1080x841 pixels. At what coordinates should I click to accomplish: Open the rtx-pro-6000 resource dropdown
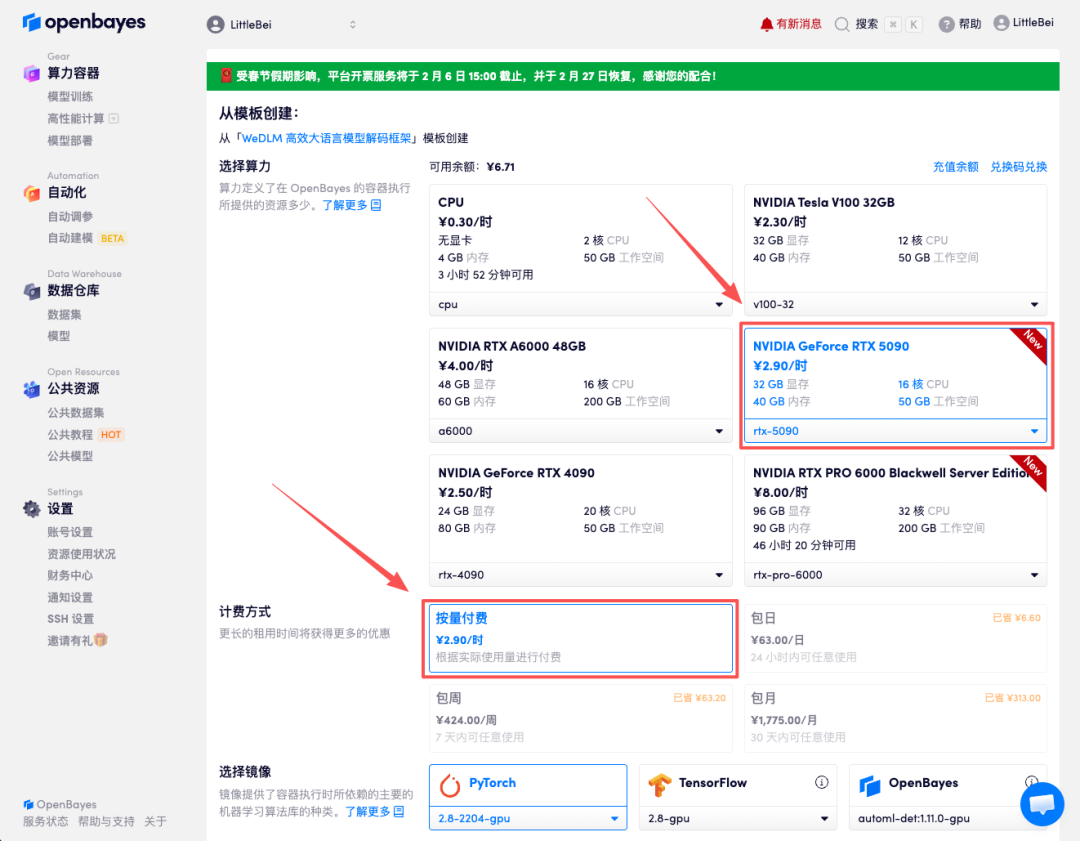[x=895, y=575]
